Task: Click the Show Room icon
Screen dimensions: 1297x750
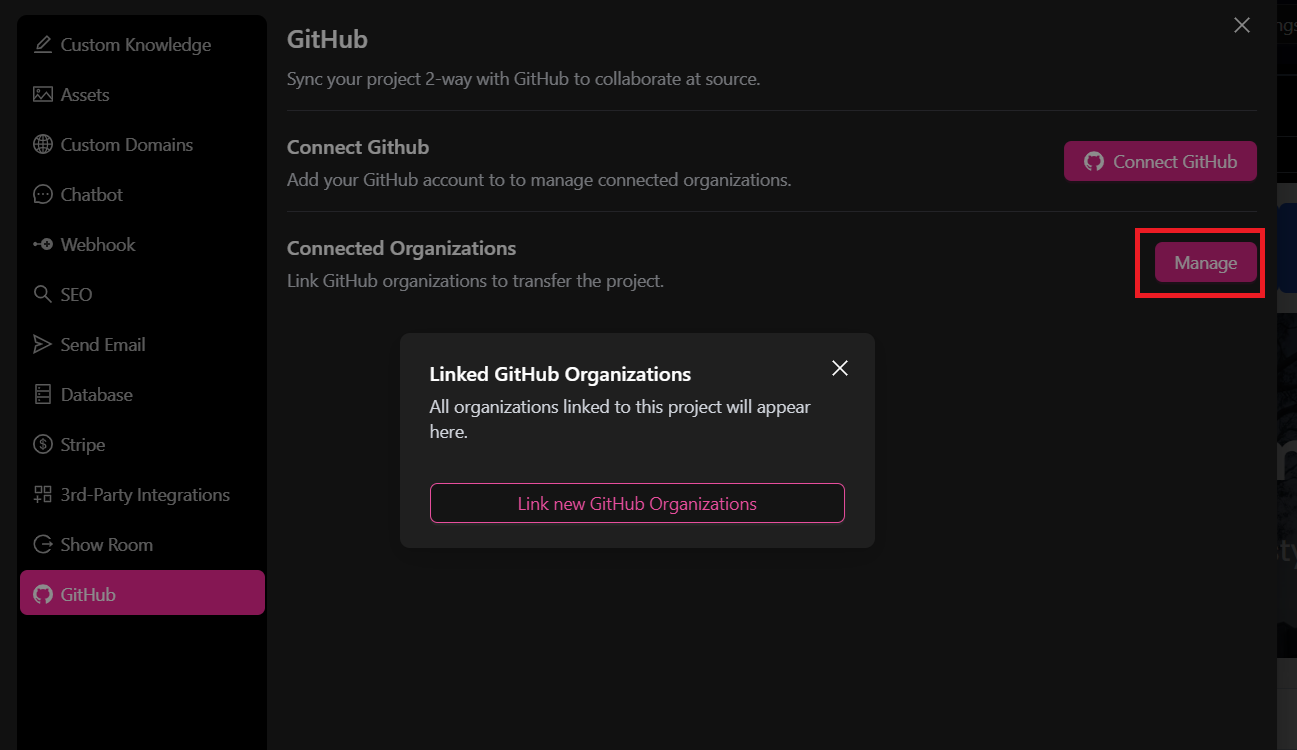Action: (42, 545)
